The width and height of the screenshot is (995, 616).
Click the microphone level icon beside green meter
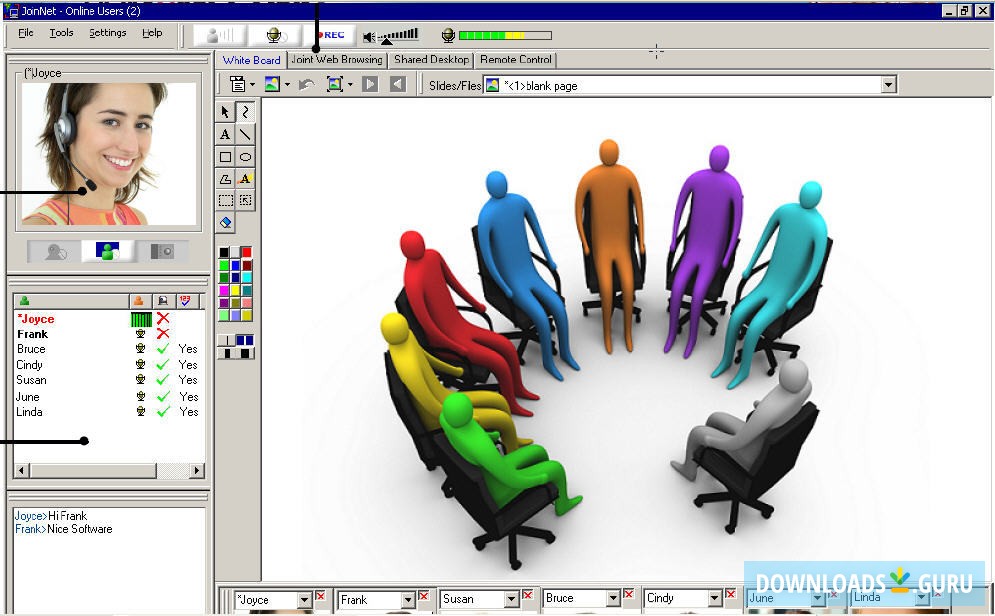point(448,36)
